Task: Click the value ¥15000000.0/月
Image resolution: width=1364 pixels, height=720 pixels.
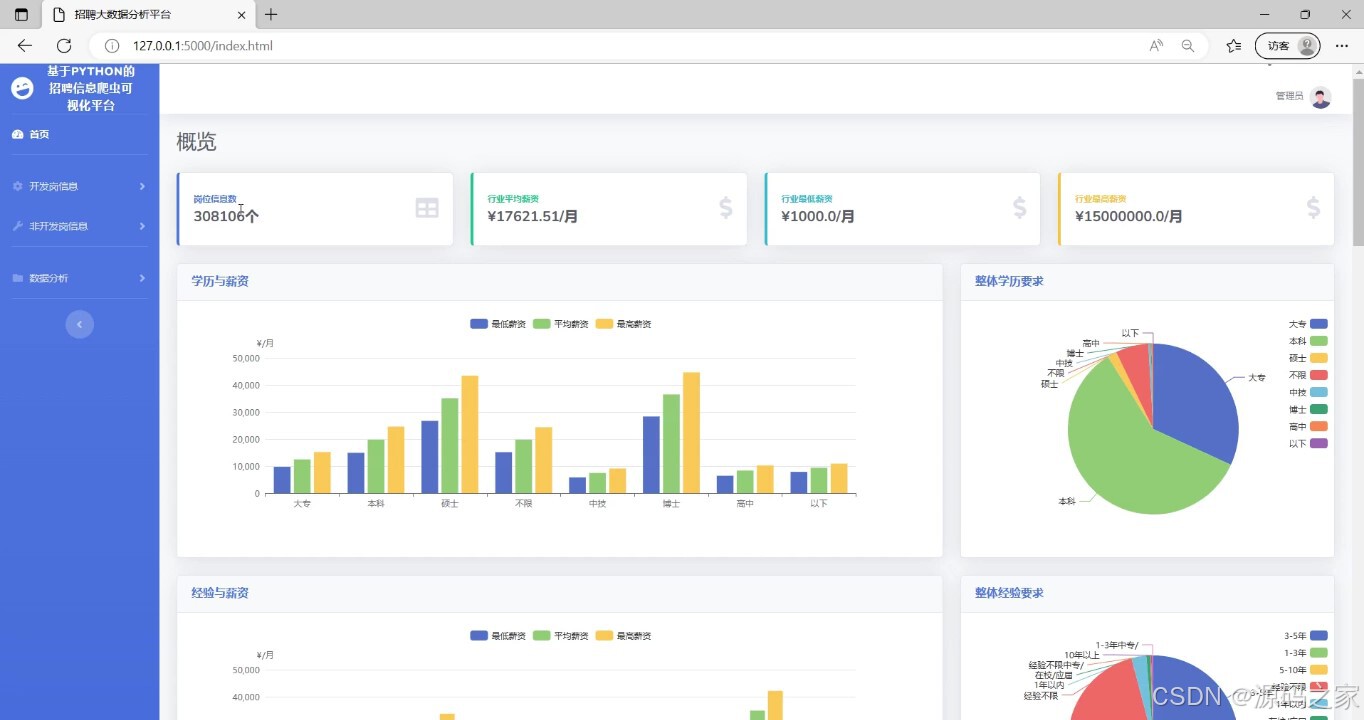Action: coord(1129,216)
